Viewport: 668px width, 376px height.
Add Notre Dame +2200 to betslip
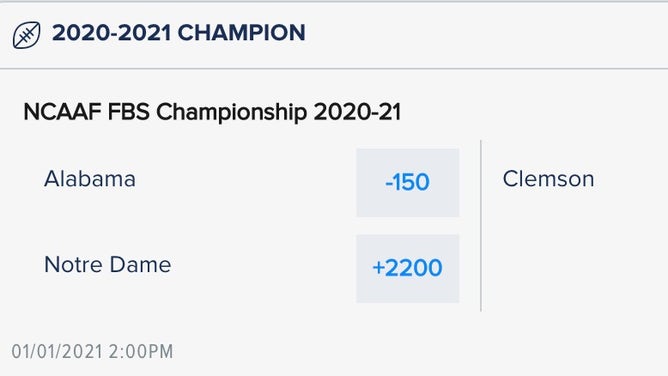[408, 269]
